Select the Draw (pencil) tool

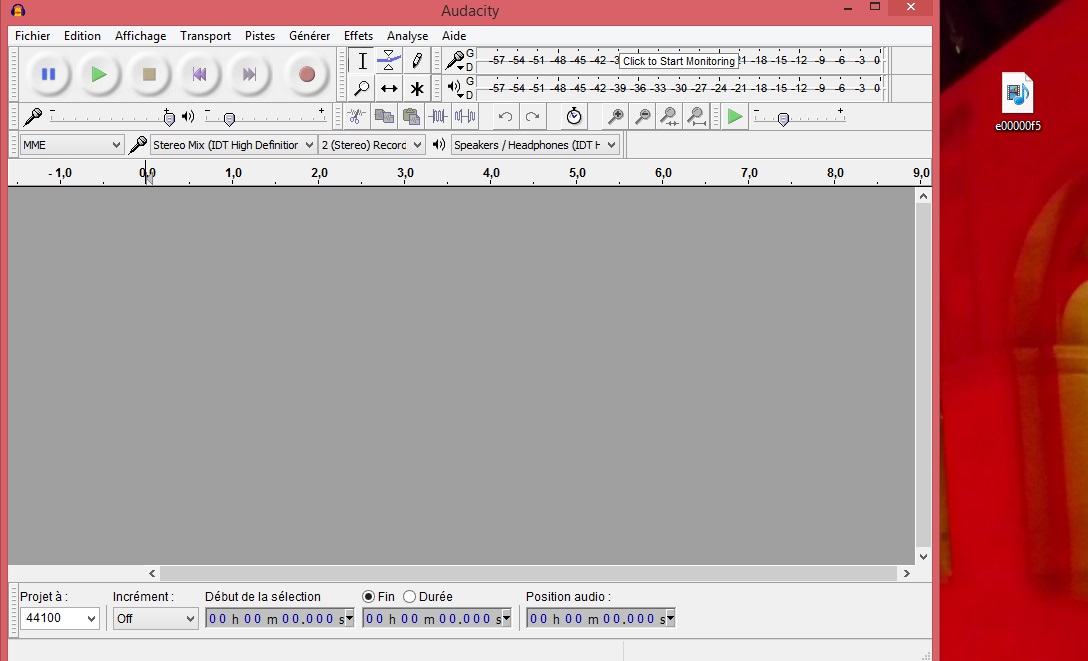point(416,61)
